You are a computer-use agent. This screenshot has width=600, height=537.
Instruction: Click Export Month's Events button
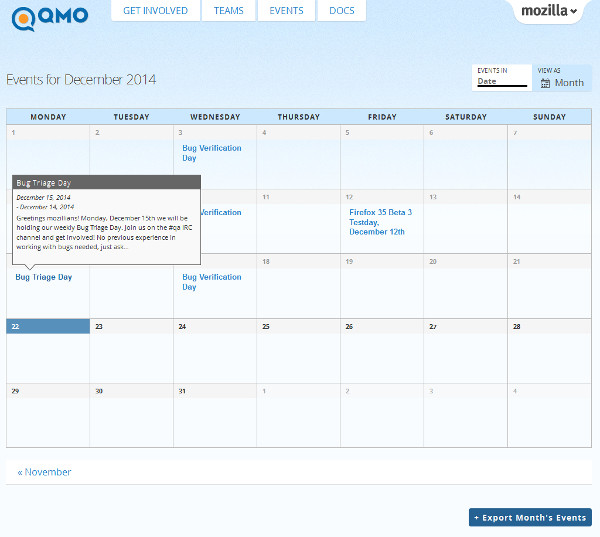pos(530,518)
